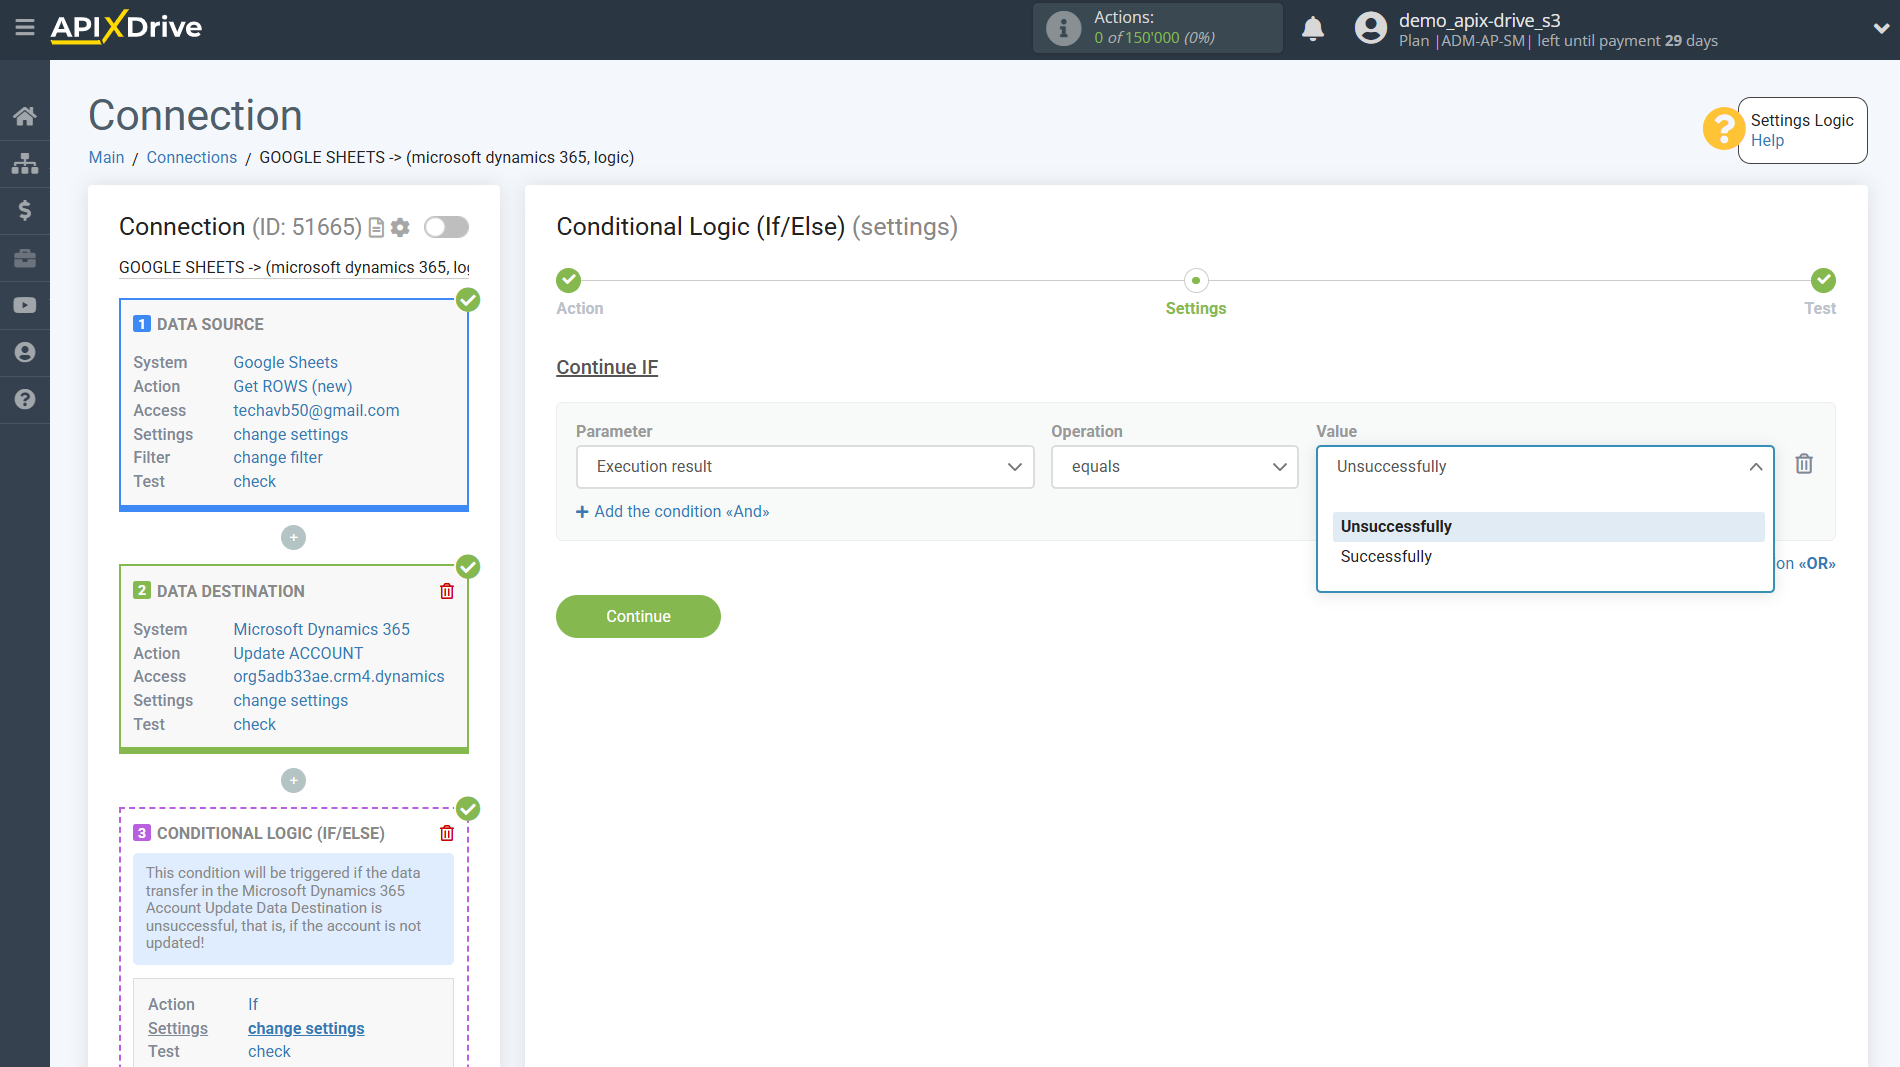
Task: Click the orange question mark help icon
Action: pos(1723,129)
